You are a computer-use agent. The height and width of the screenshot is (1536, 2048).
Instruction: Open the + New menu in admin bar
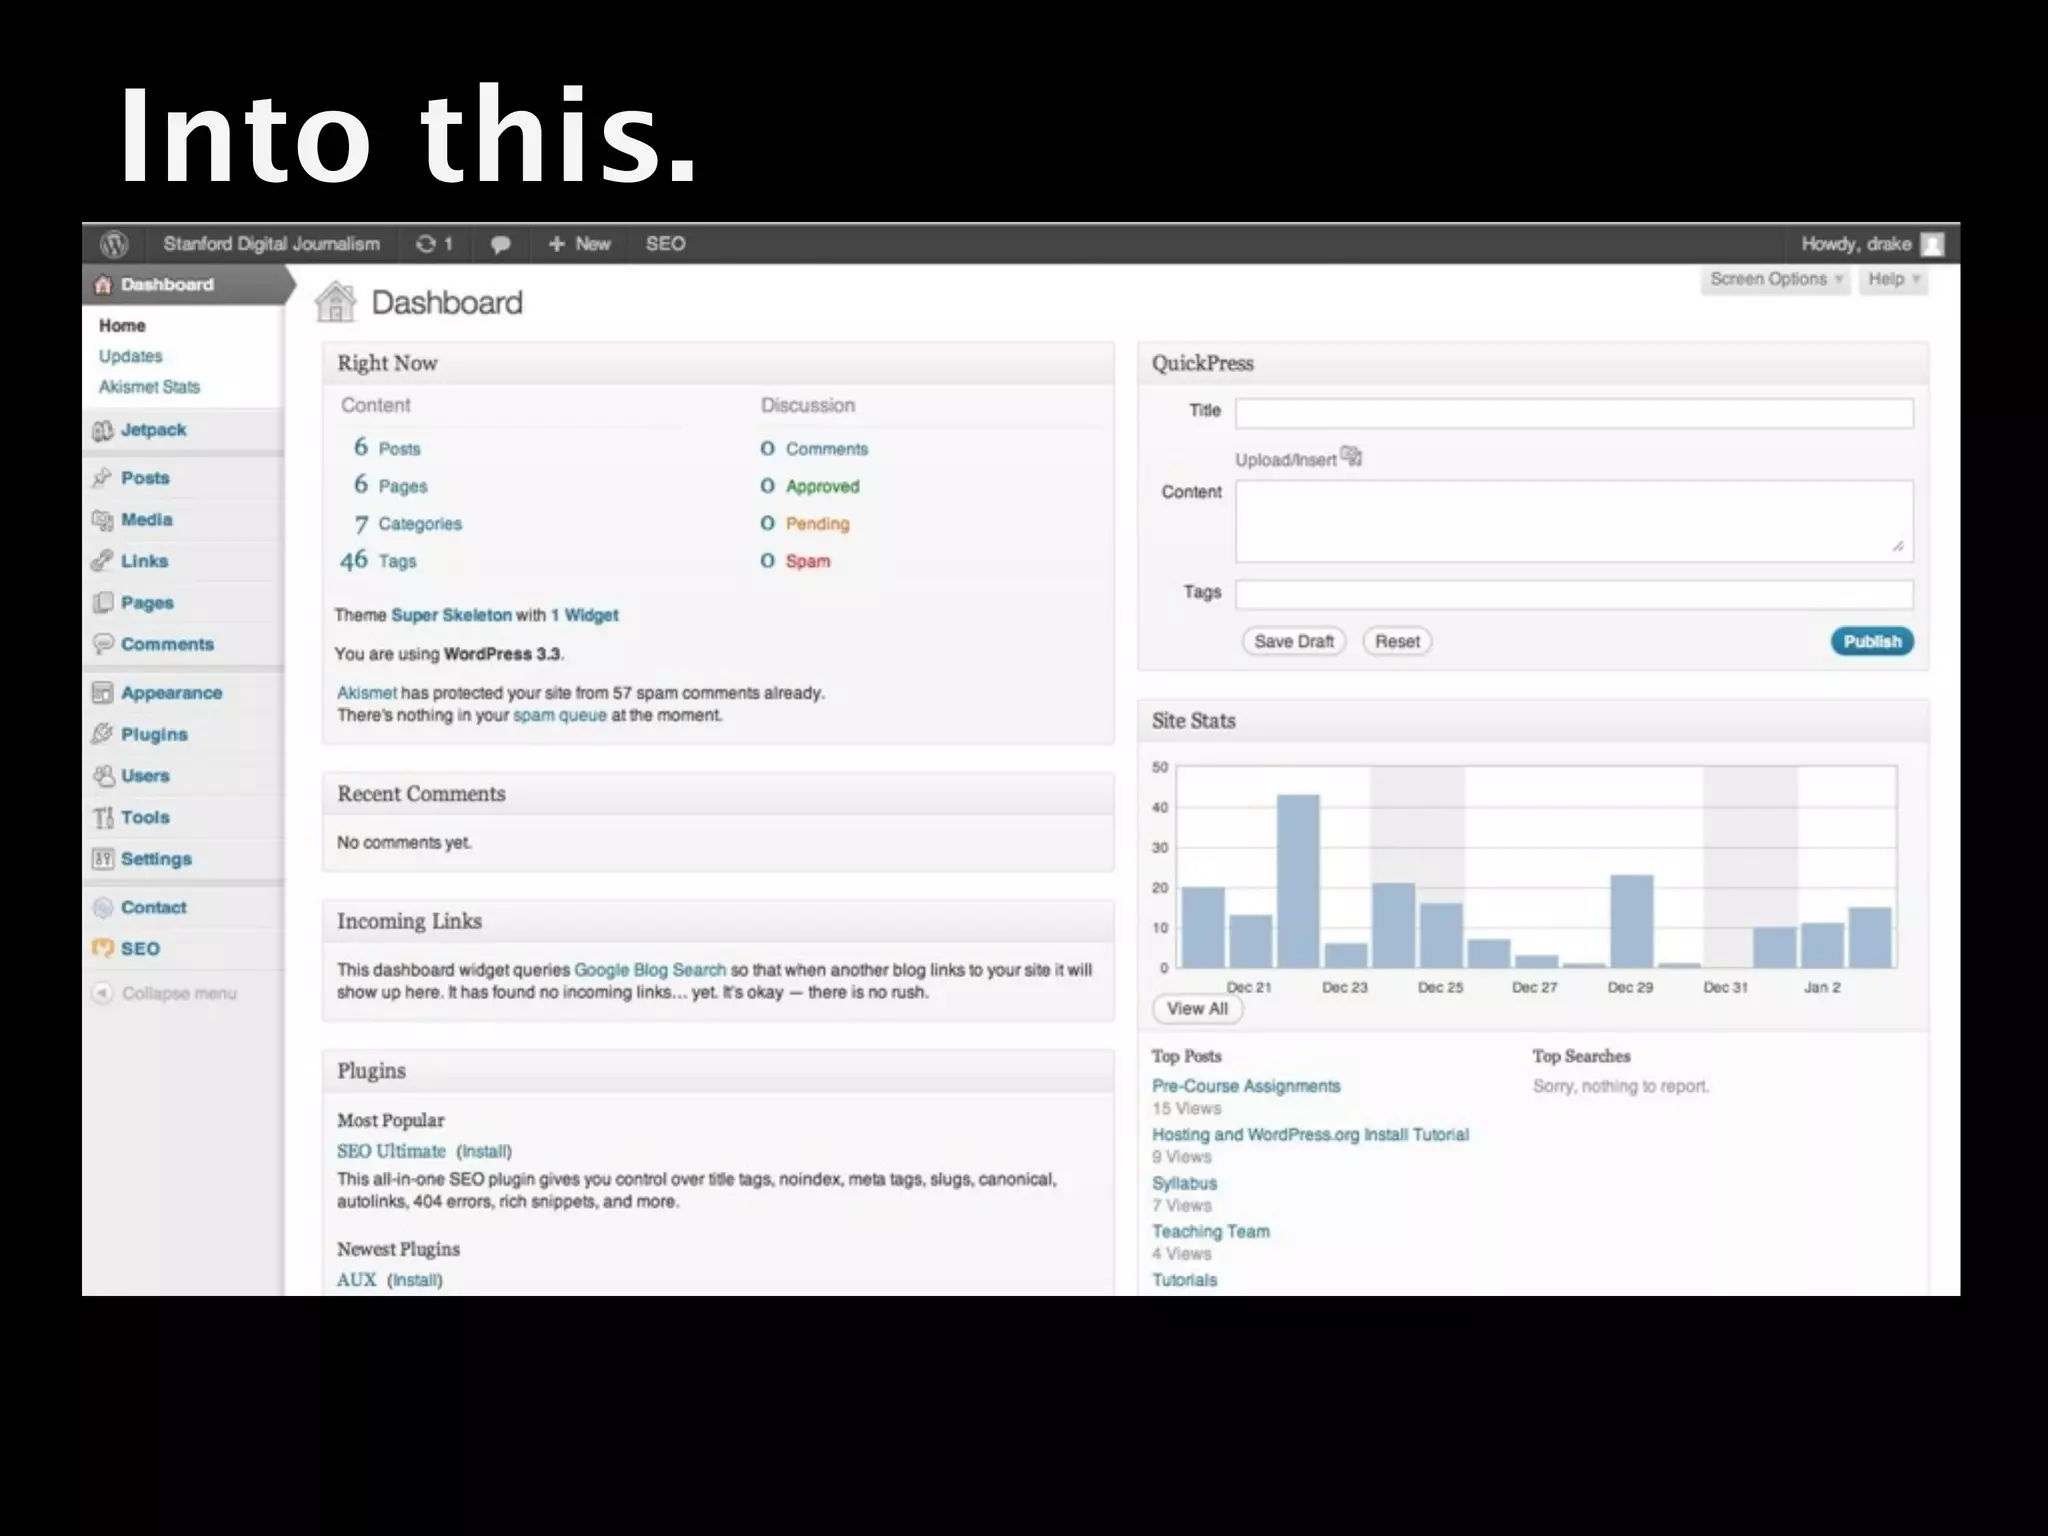pyautogui.click(x=580, y=244)
